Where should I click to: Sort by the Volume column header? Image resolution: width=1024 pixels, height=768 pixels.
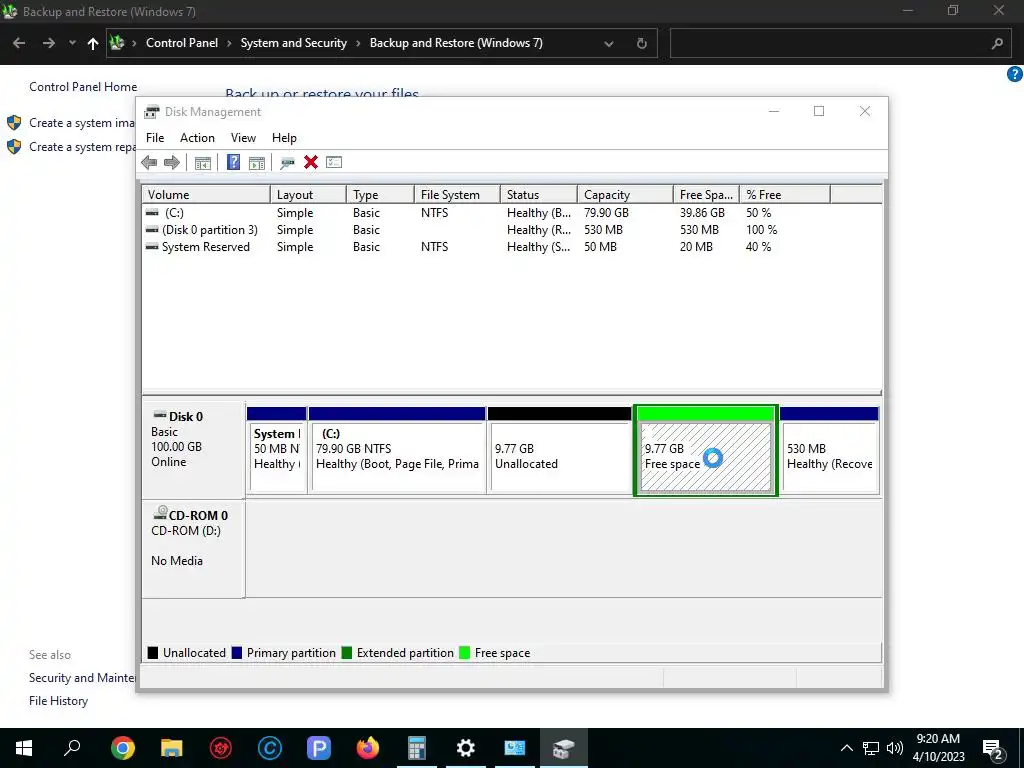(x=206, y=195)
